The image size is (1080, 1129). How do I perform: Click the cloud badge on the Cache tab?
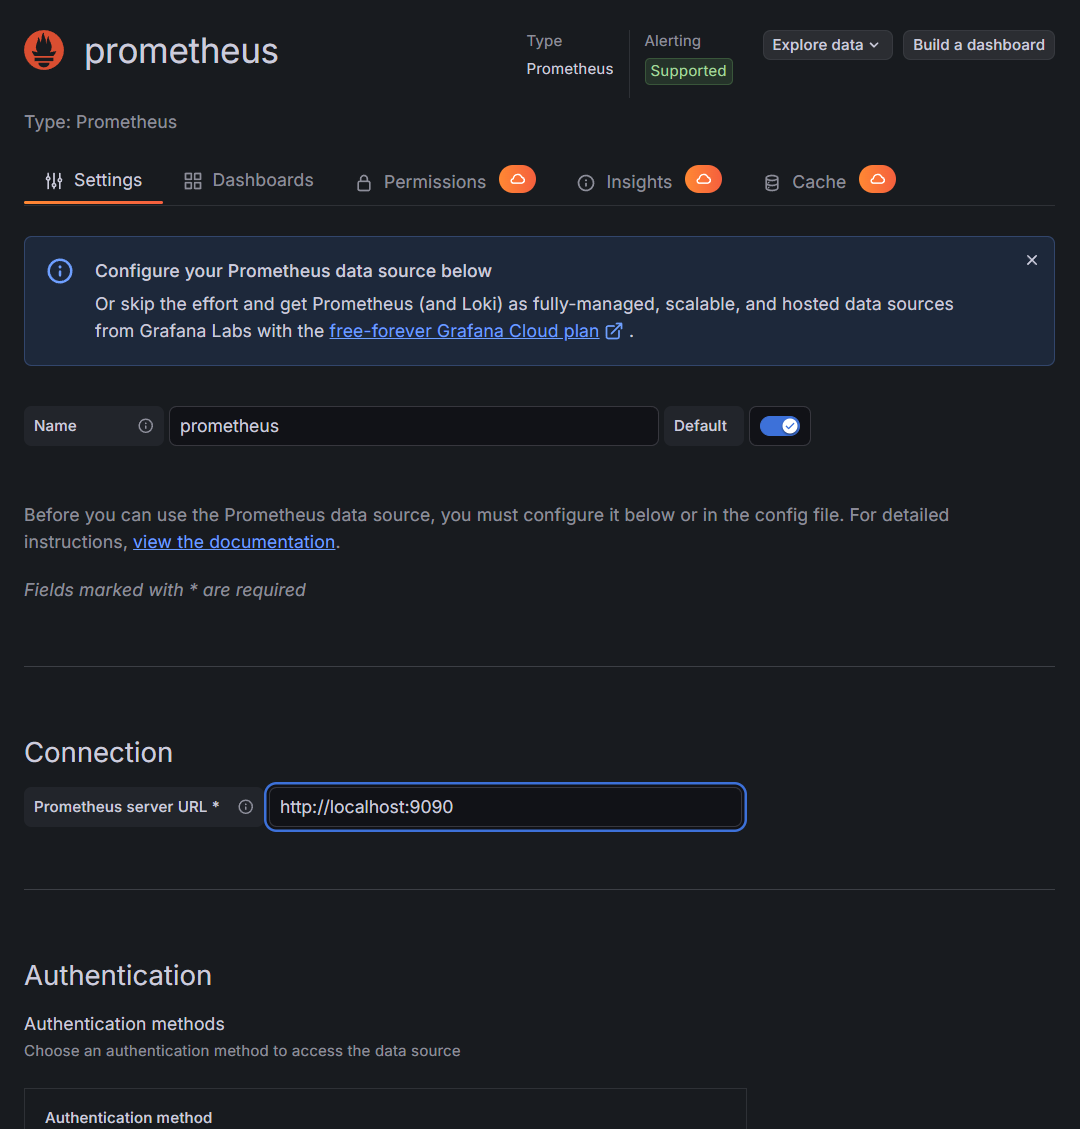click(877, 179)
